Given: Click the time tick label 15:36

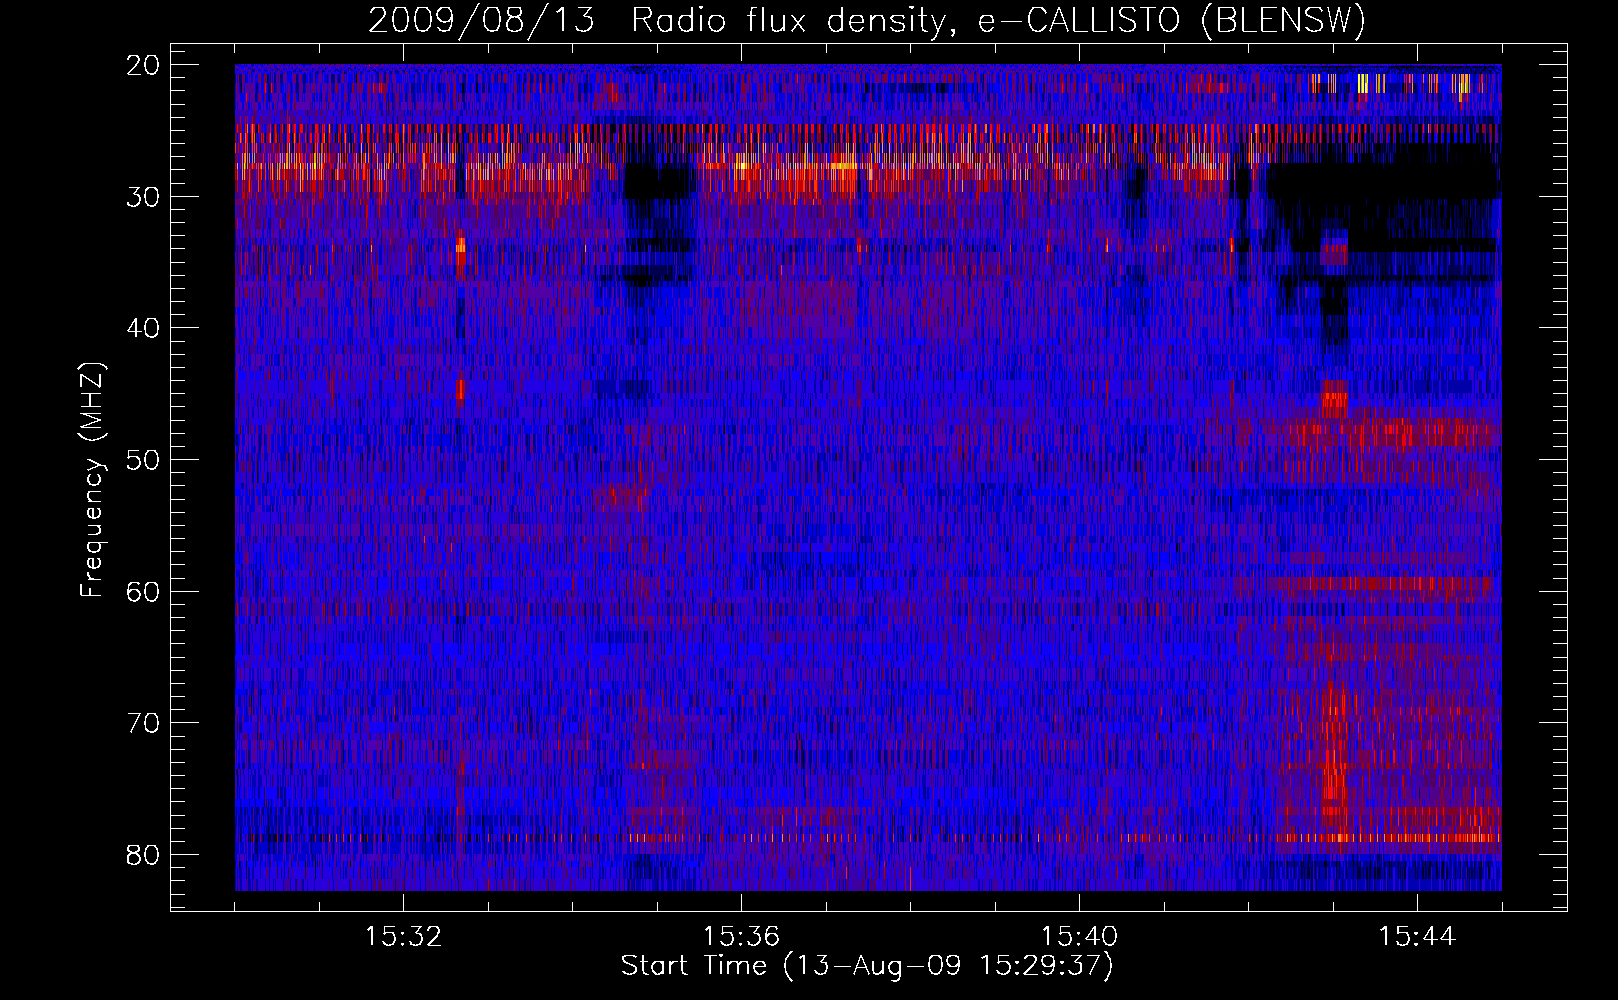Looking at the screenshot, I should 741,937.
